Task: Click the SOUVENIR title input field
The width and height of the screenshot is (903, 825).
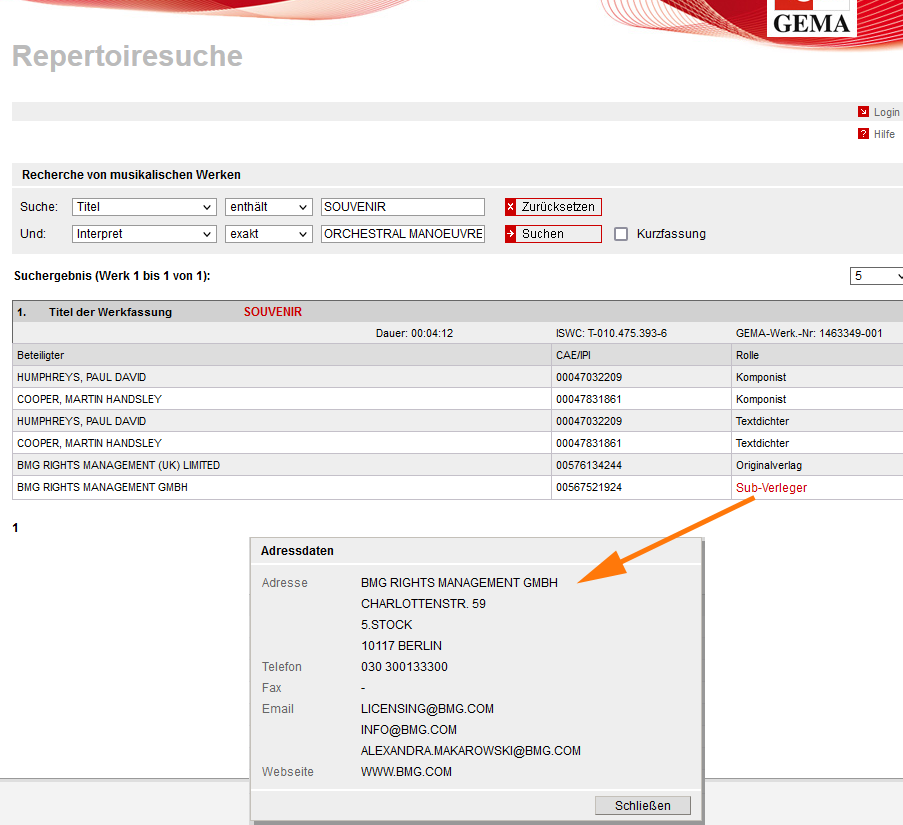Action: 403,207
